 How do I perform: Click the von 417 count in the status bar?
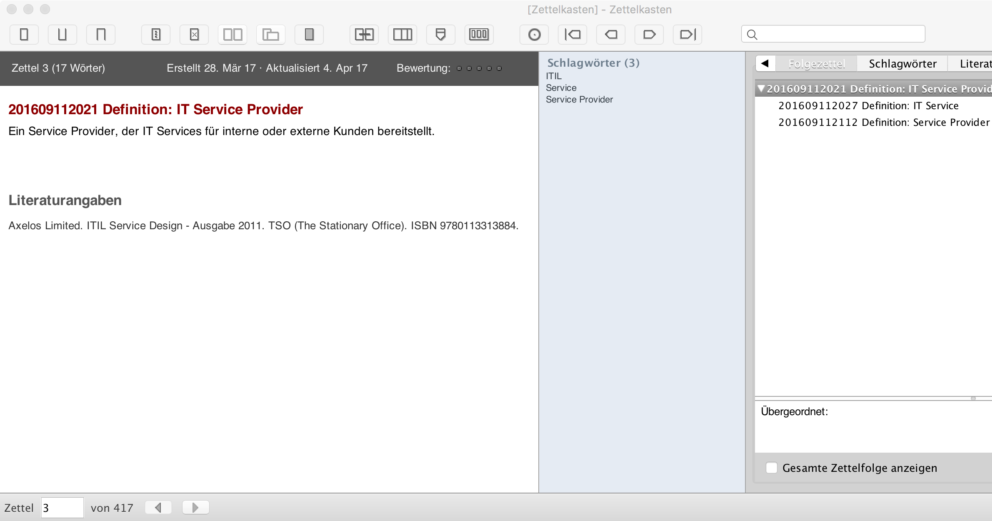tap(112, 508)
